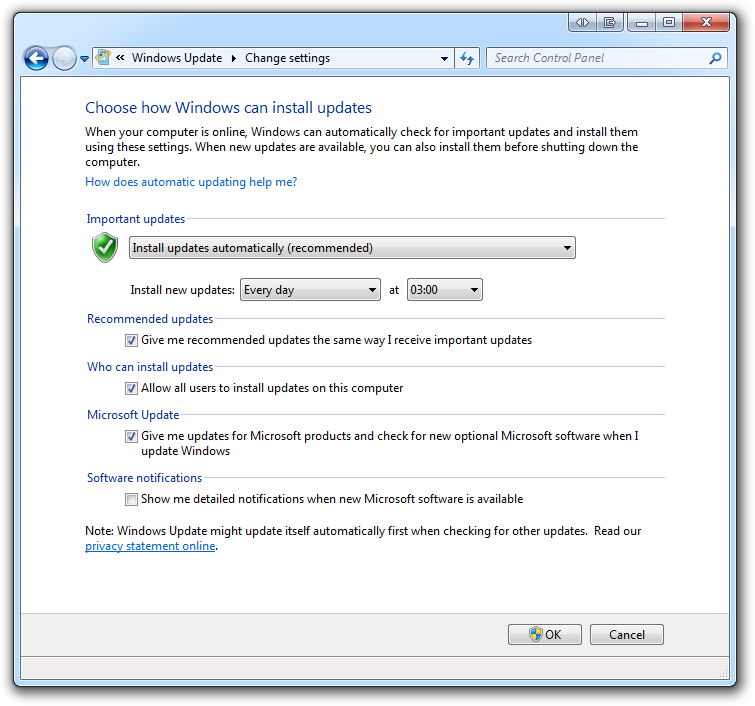Minimize the Change settings window

[642, 22]
